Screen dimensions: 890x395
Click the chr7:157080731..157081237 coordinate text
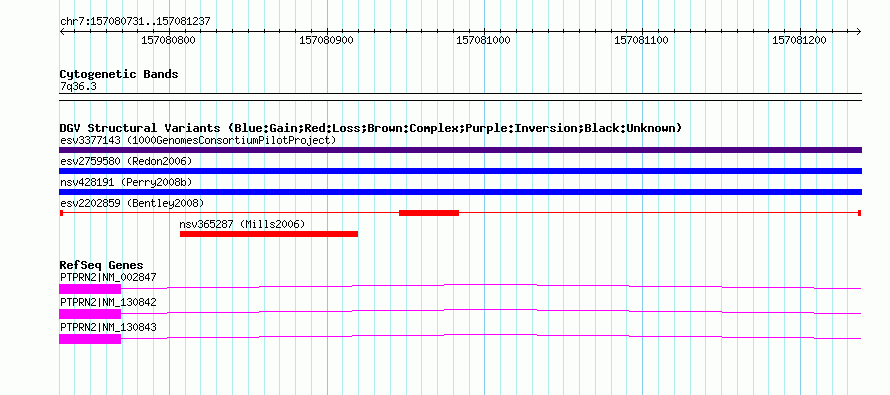pos(135,22)
